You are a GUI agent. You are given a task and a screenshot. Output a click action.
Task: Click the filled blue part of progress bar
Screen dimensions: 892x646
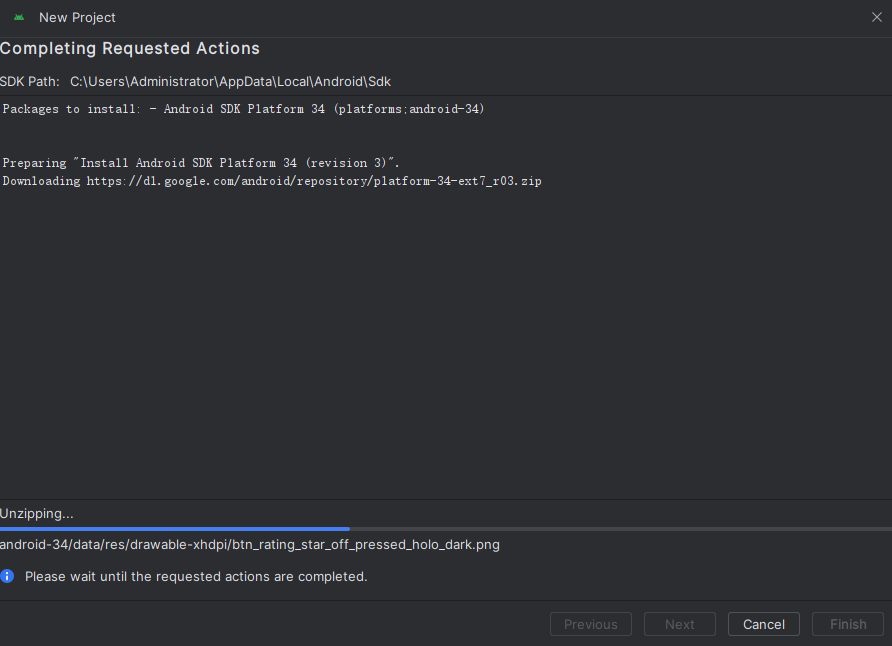pos(175,529)
